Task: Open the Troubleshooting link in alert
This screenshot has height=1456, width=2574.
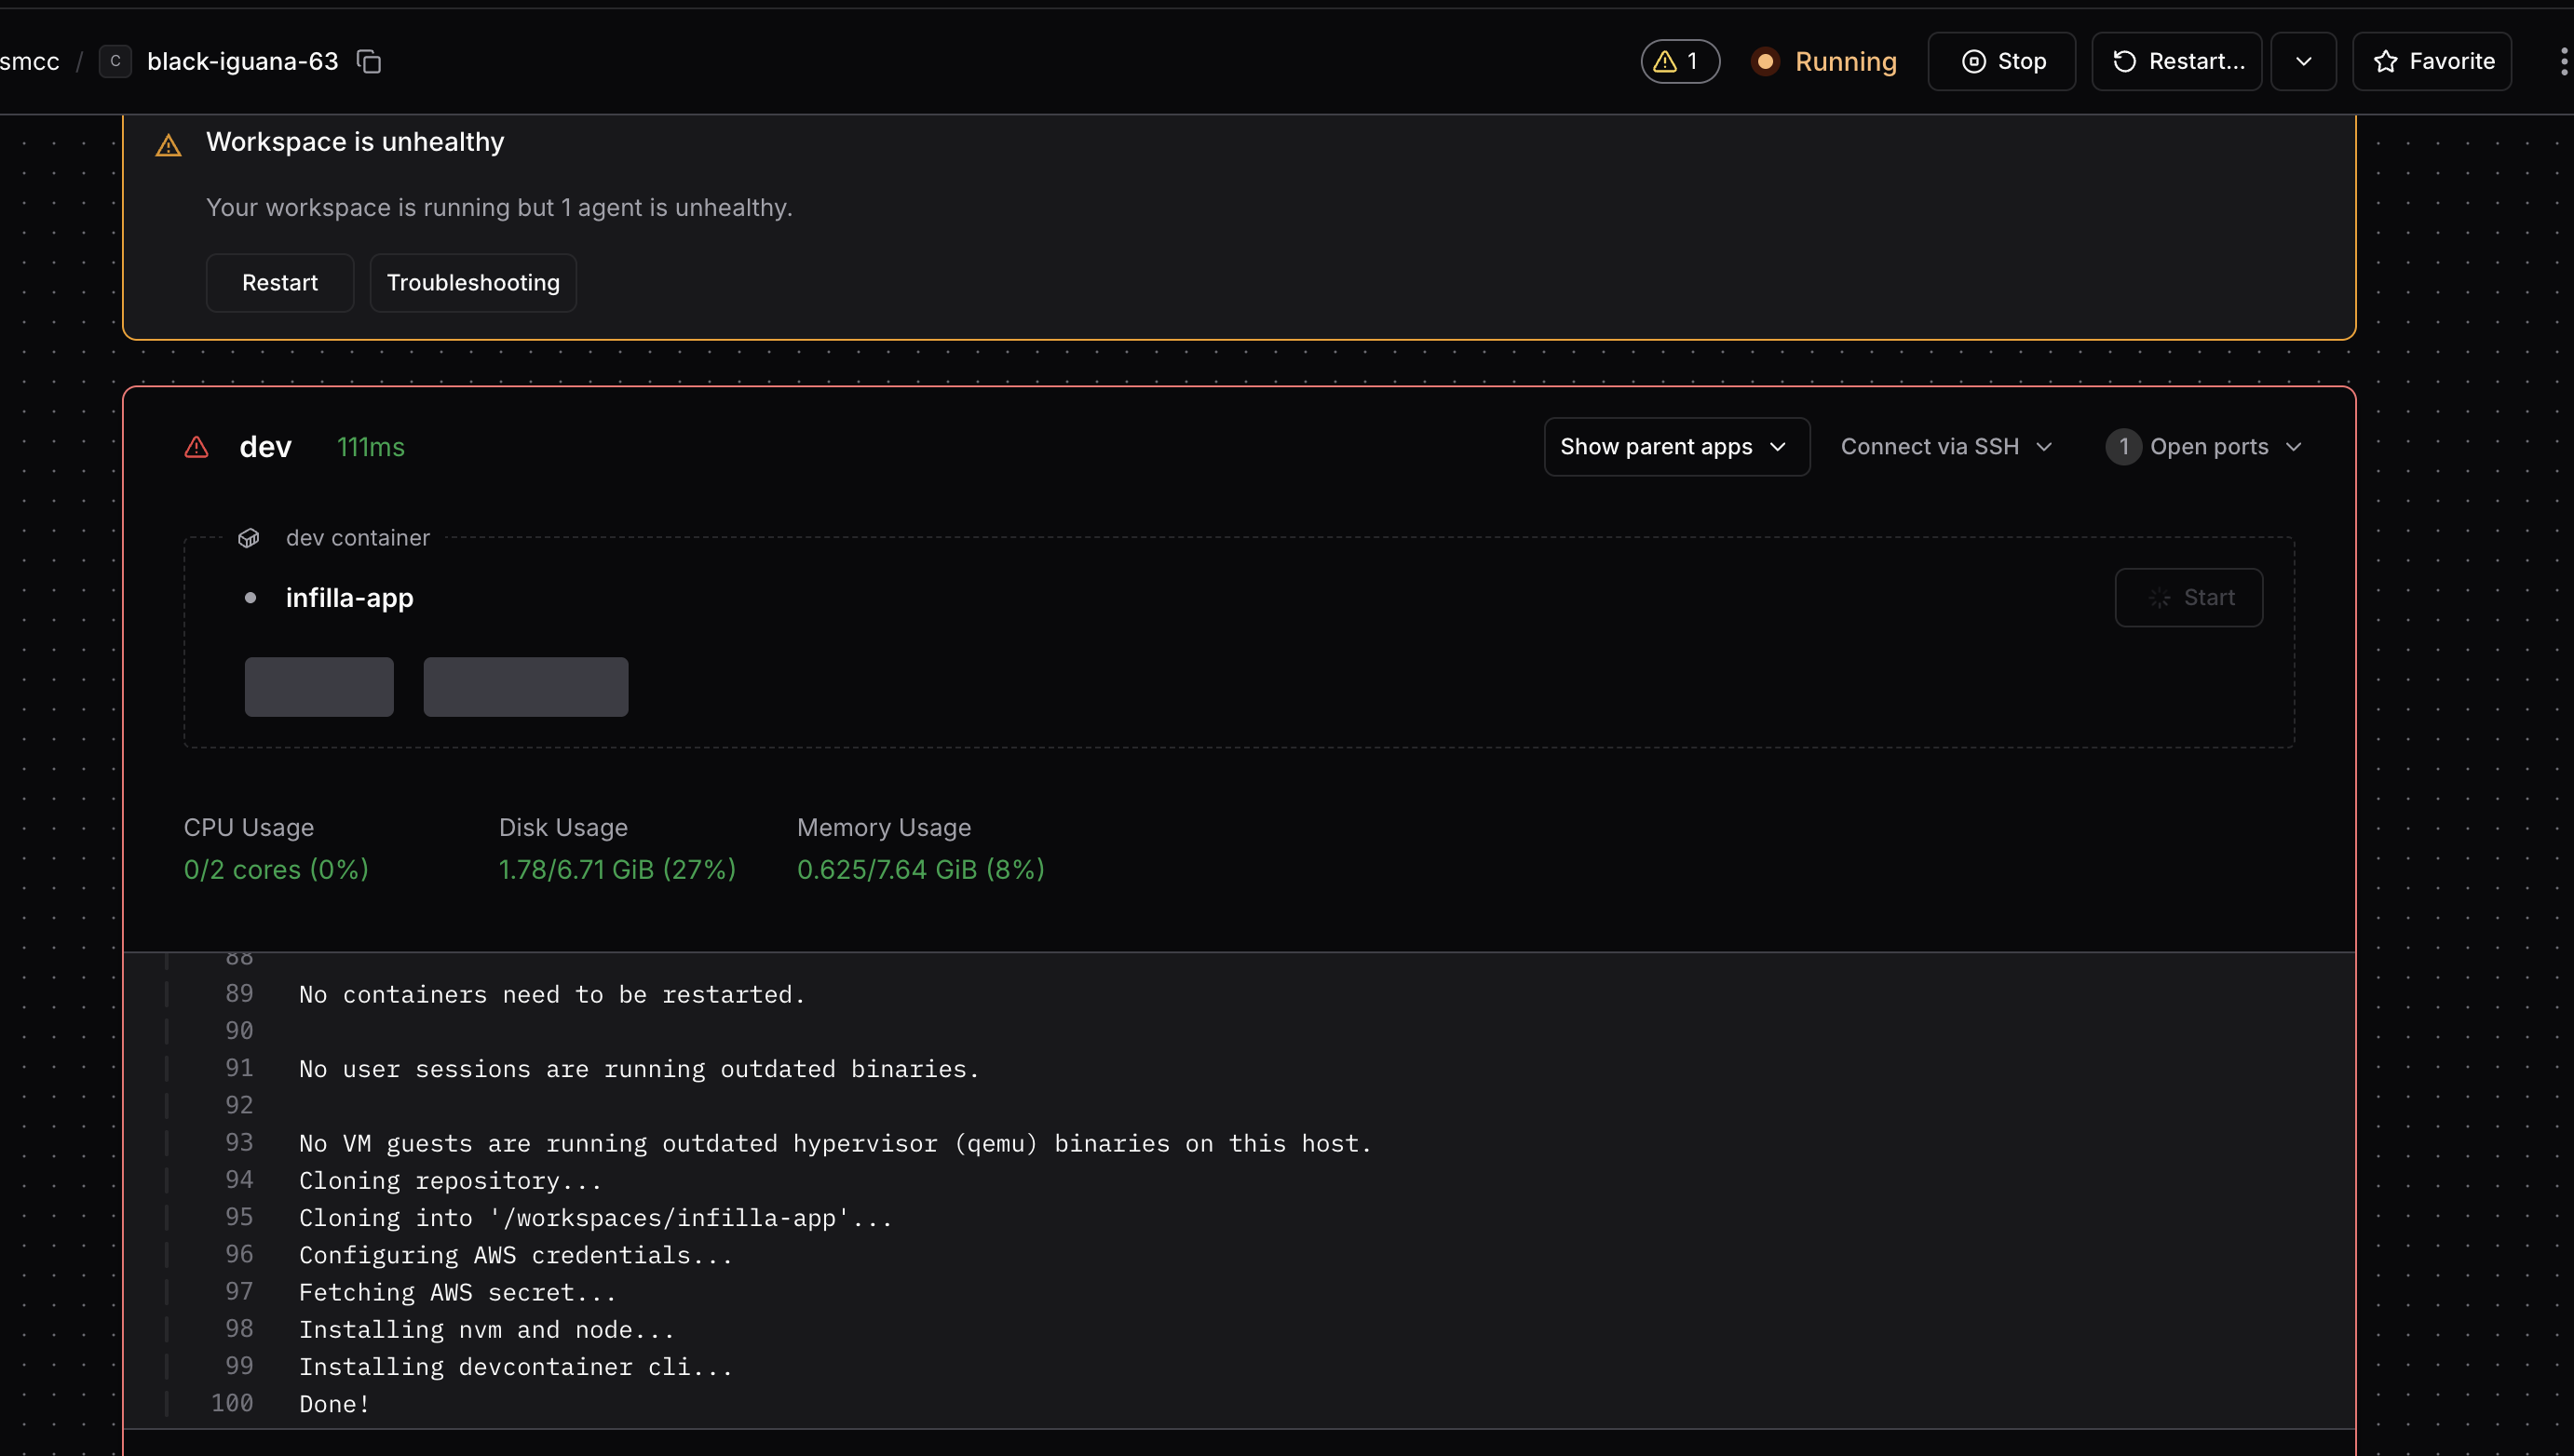Action: 473,283
